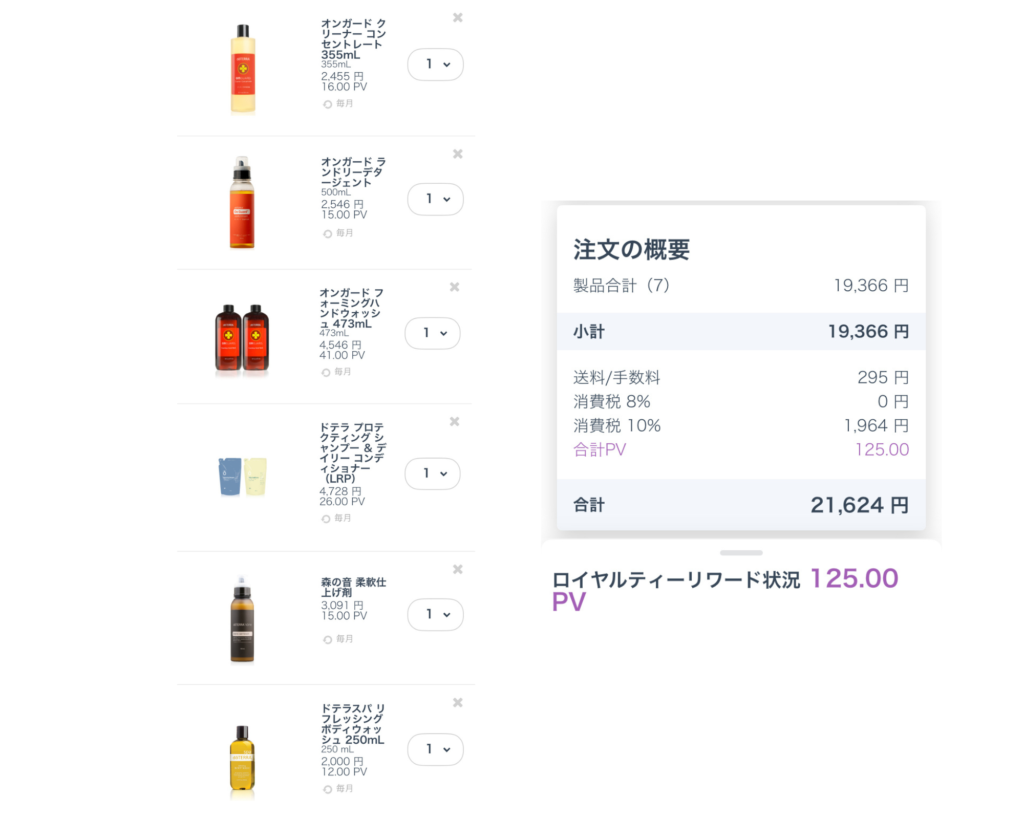Image resolution: width=1024 pixels, height=819 pixels.
Task: Open quantity dropdown for クリーナー コンセントレート
Action: point(436,65)
